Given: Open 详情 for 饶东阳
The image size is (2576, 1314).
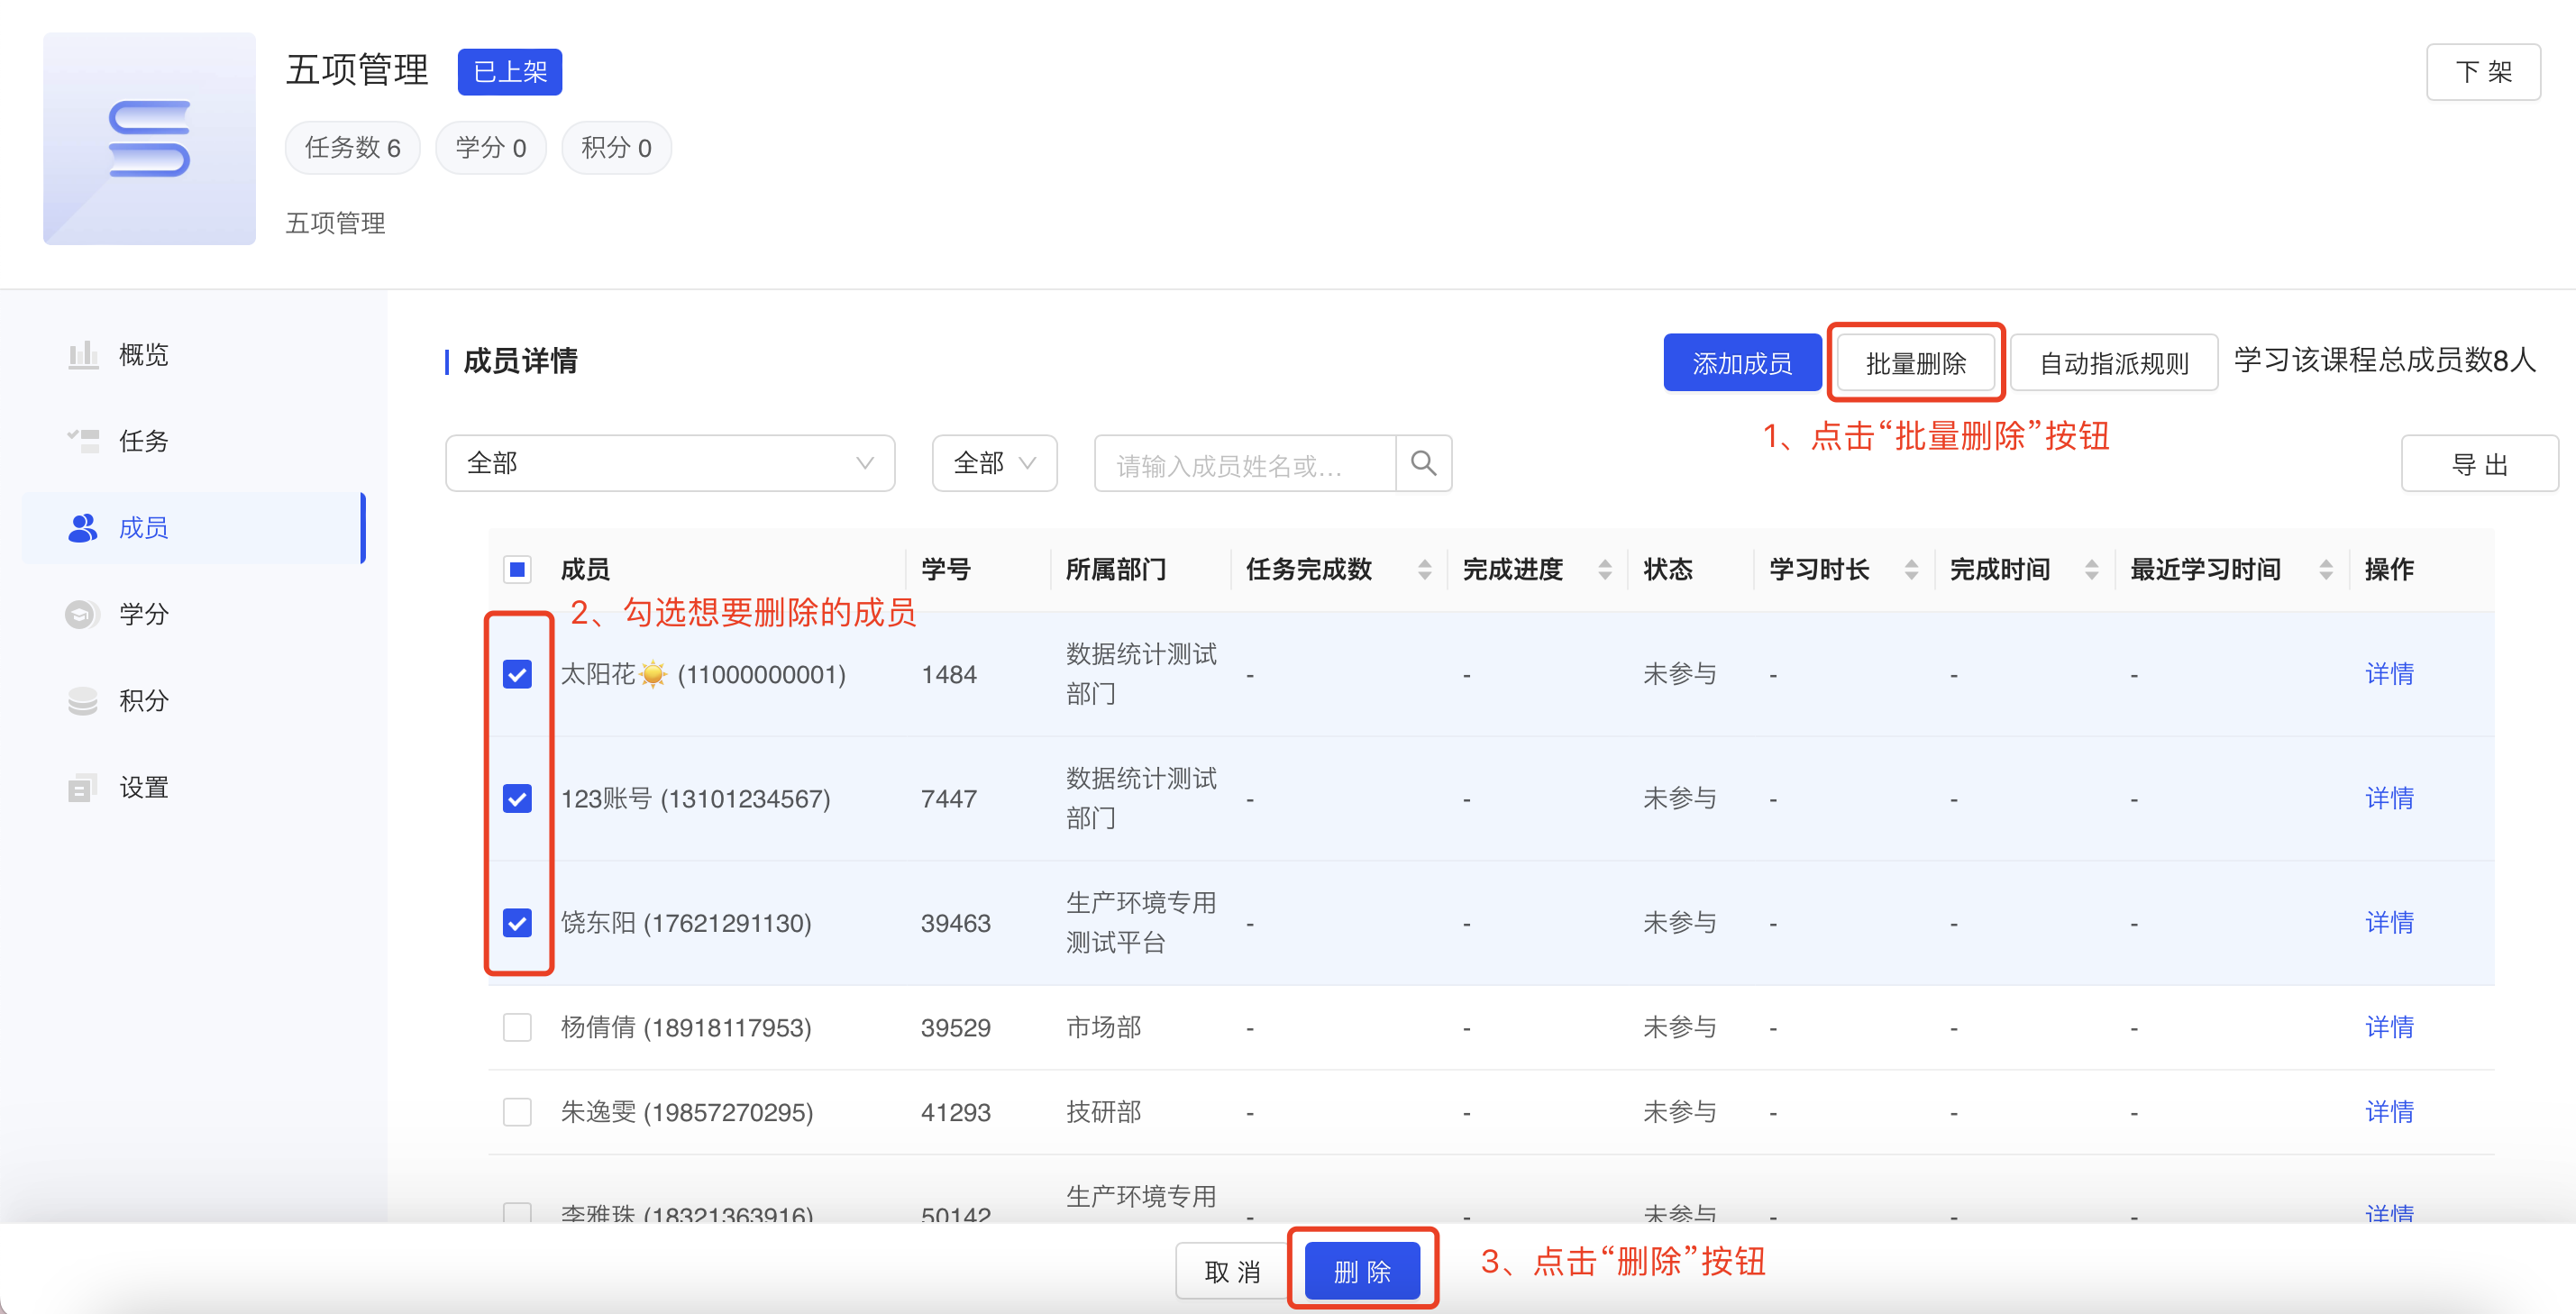Looking at the screenshot, I should point(2389,922).
